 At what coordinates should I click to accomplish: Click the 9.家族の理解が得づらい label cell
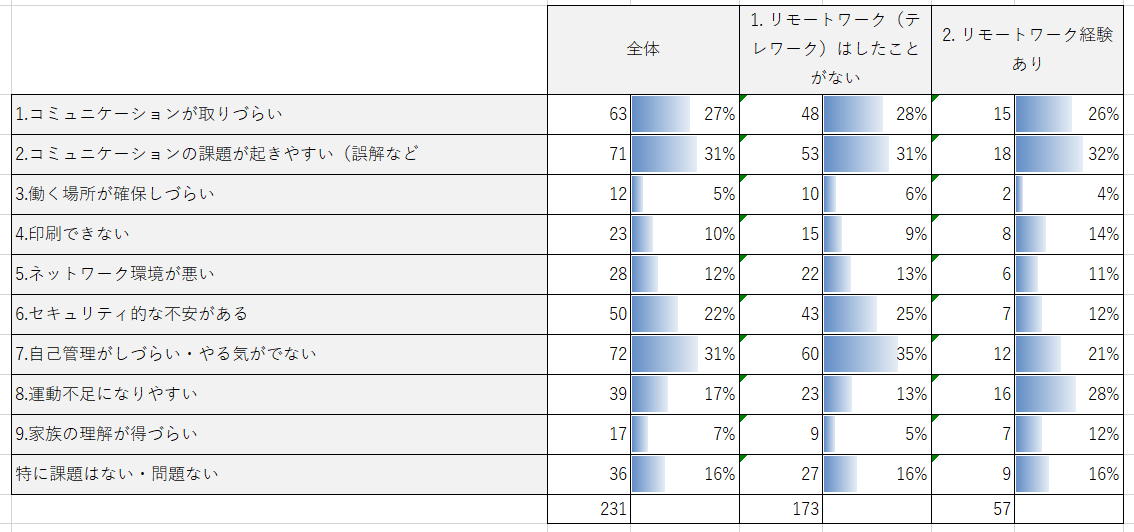279,434
